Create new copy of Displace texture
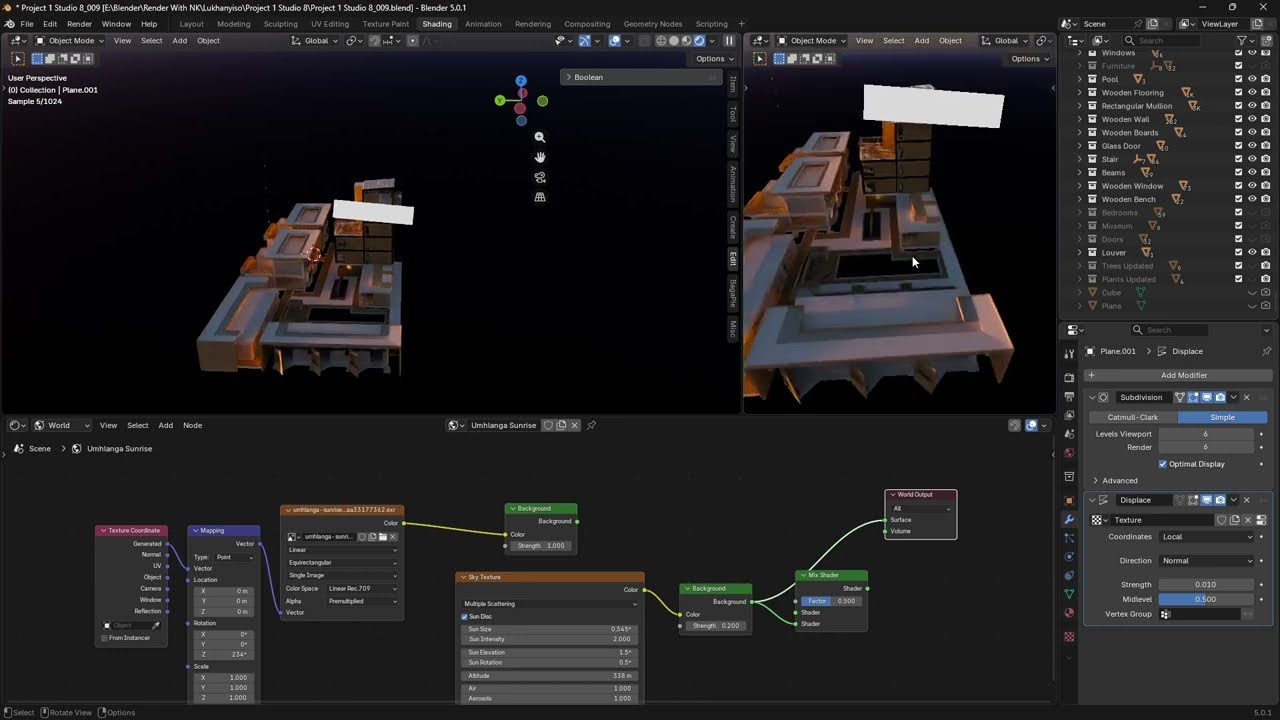 point(1234,520)
